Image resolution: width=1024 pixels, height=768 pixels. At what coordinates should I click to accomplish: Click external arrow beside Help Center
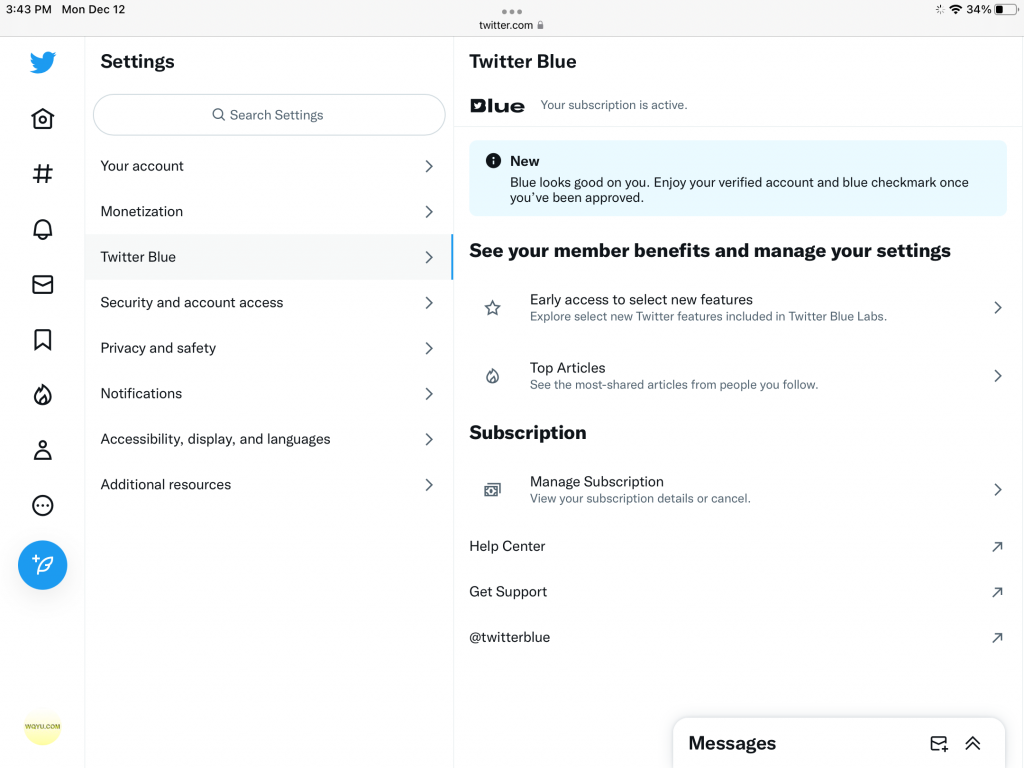pyautogui.click(x=997, y=547)
